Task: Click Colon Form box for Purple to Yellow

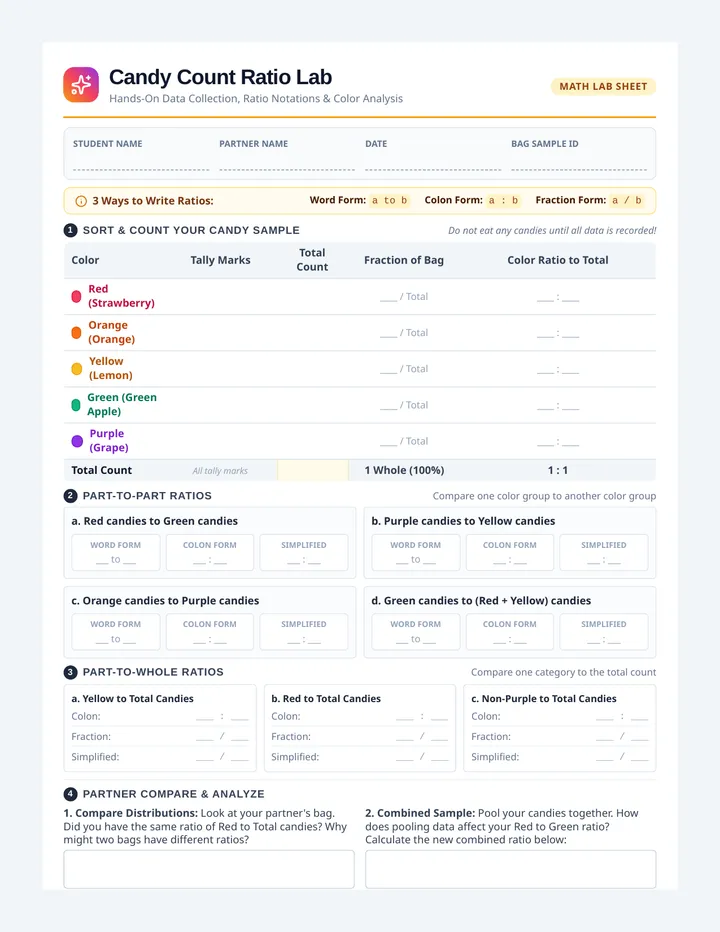Action: pos(510,552)
